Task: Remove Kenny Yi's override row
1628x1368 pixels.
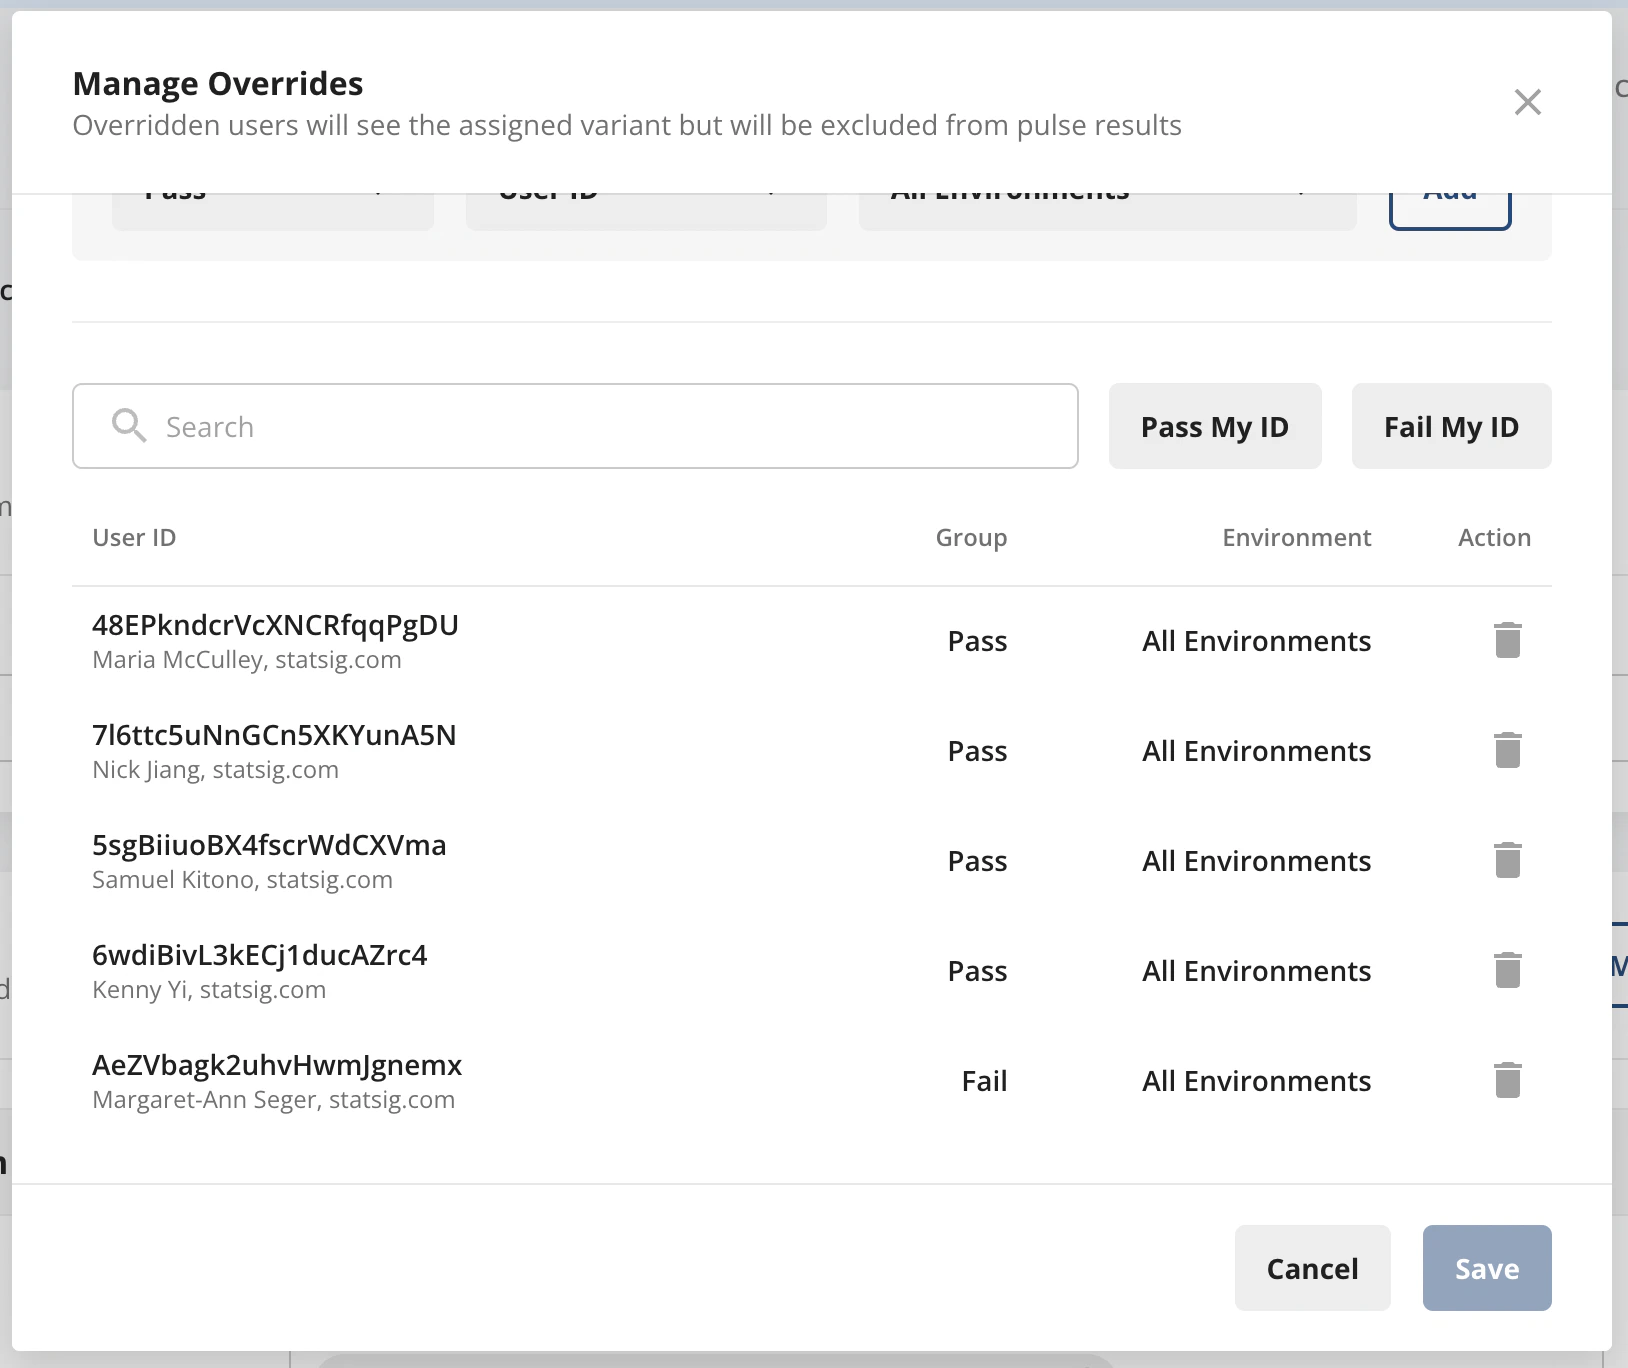Action: pos(1506,970)
